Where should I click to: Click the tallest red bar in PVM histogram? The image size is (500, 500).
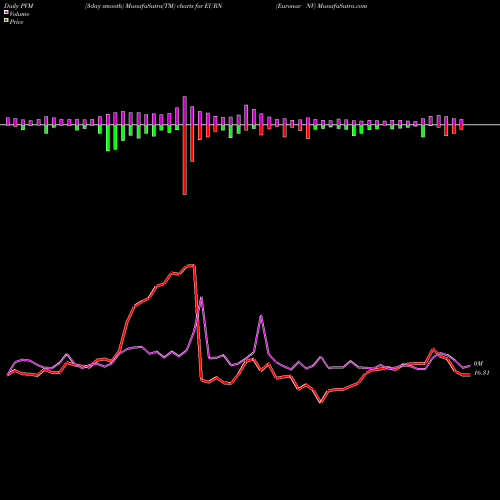(x=185, y=160)
